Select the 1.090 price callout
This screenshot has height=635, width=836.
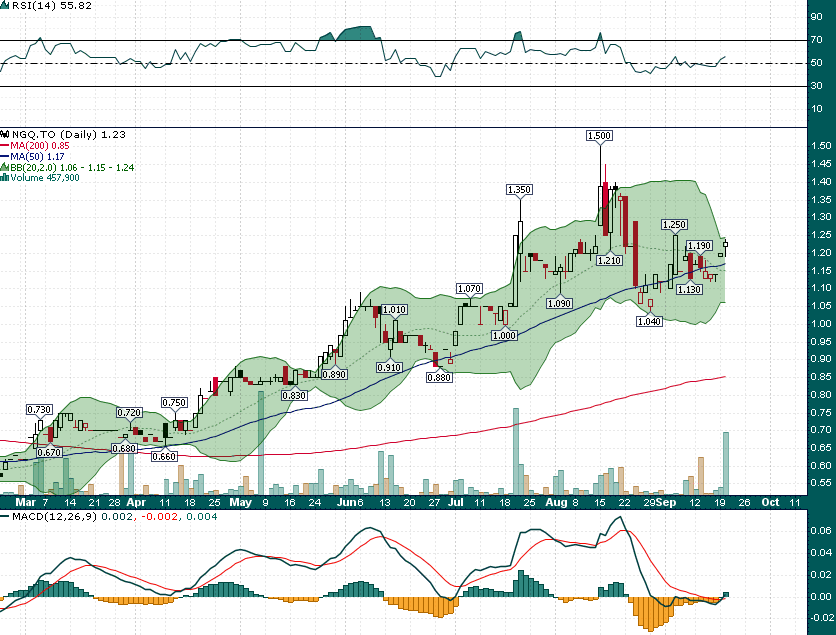pos(559,303)
